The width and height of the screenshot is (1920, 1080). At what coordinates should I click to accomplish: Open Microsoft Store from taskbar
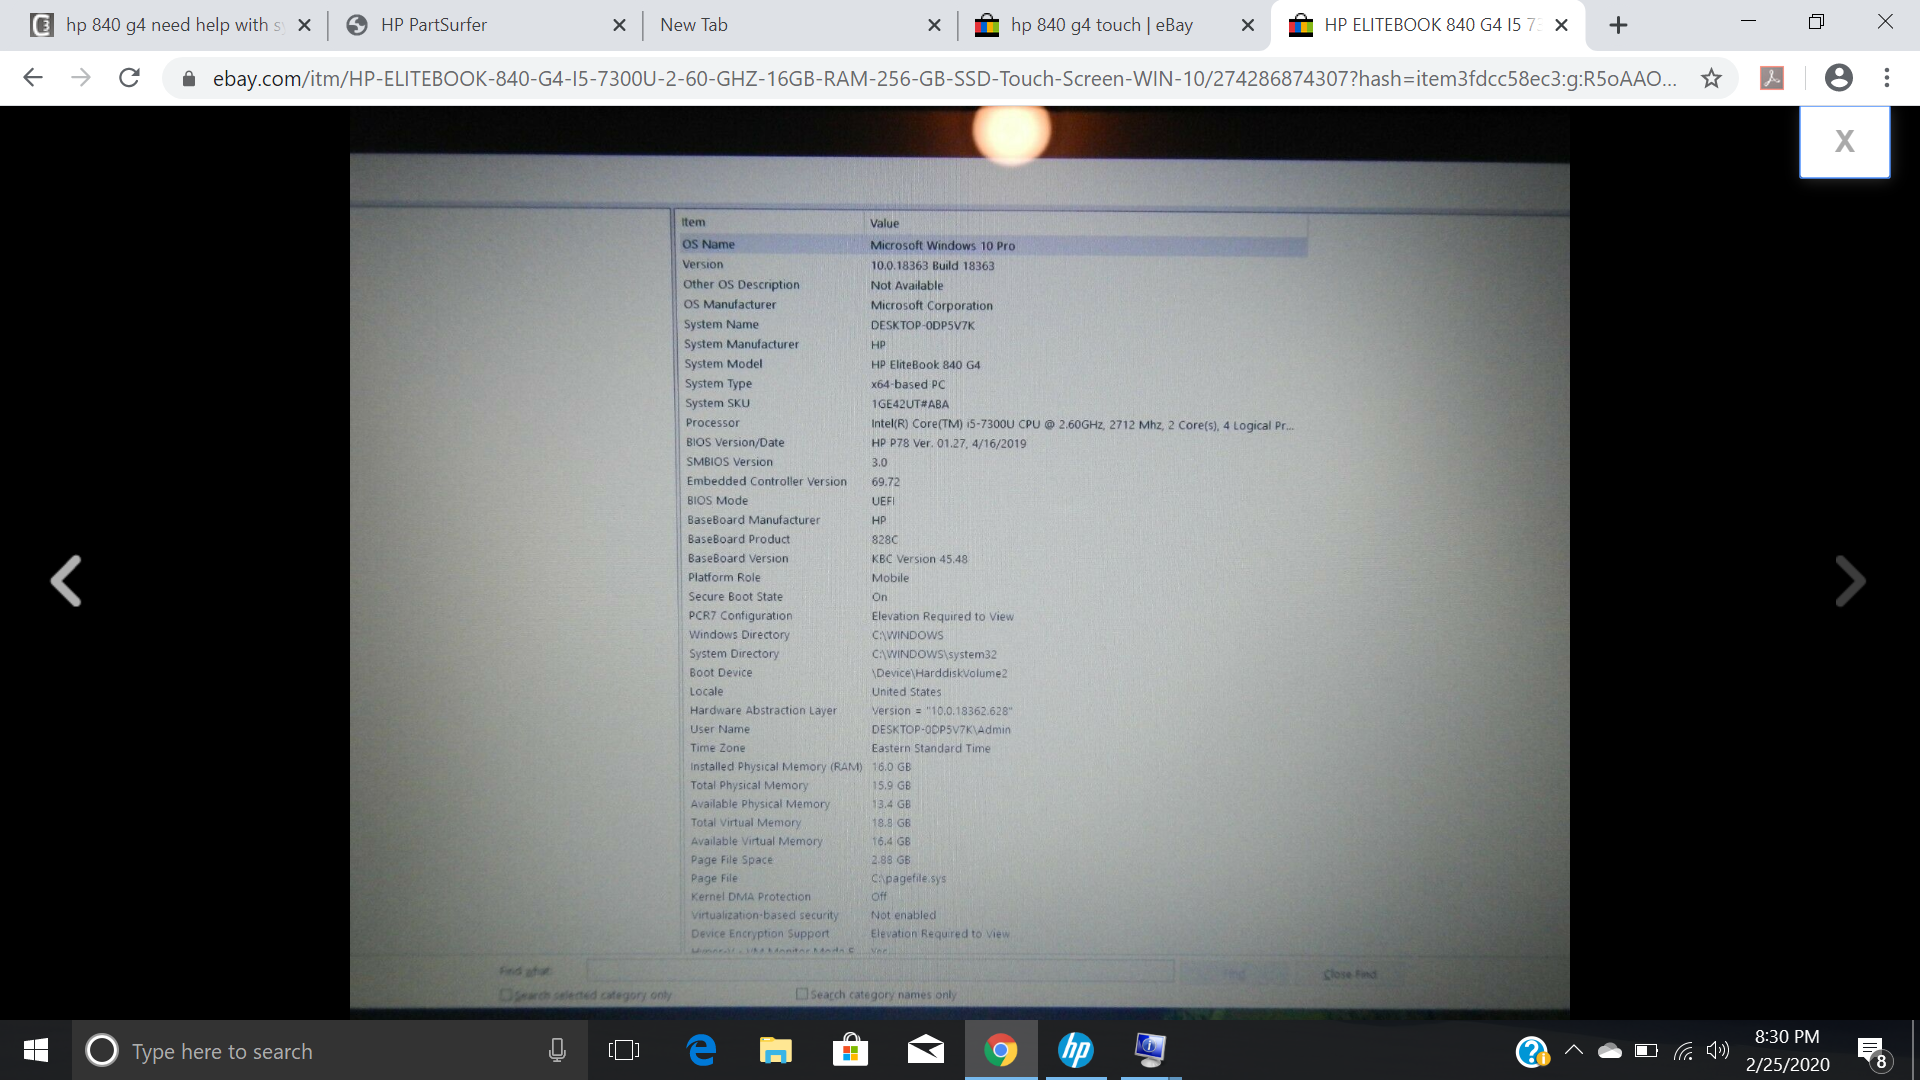click(x=850, y=1050)
